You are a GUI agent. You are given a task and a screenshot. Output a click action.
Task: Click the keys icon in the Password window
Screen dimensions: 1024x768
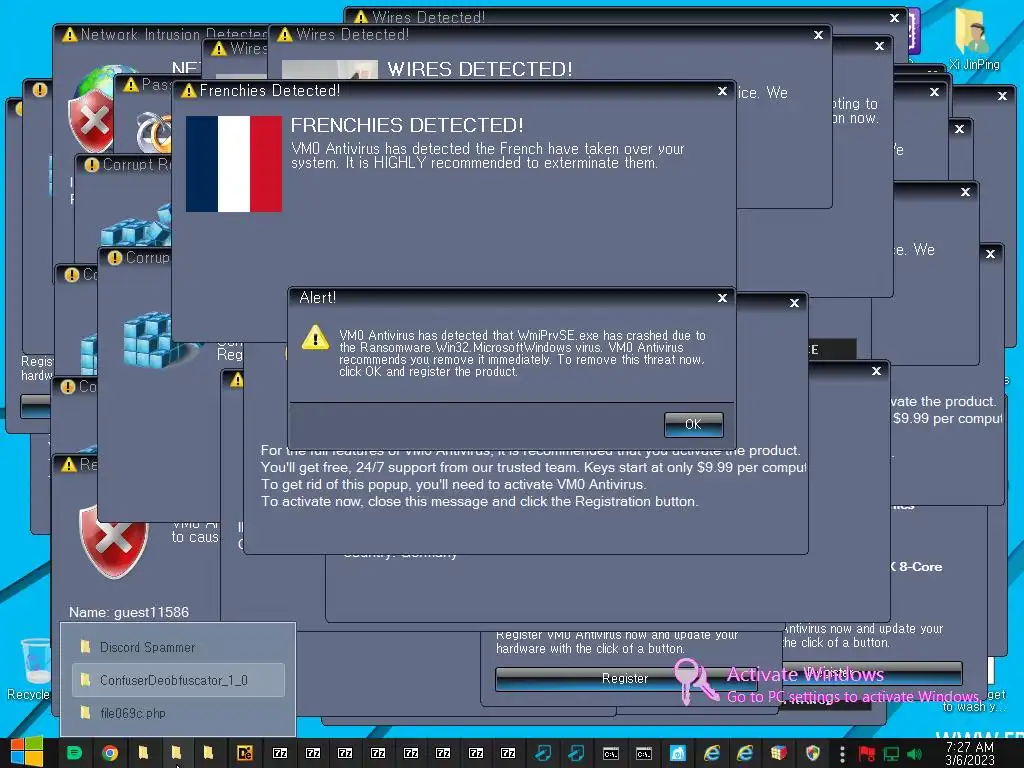(154, 131)
